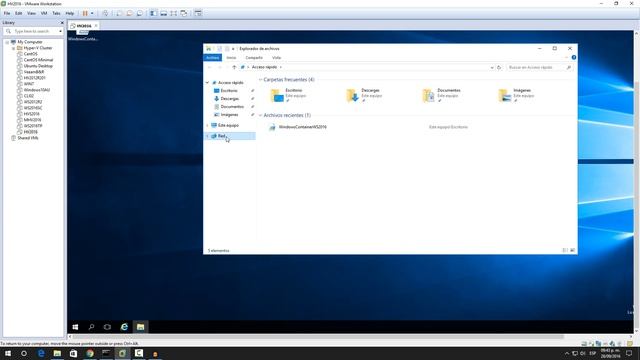Close the Library panel
Viewport: 640px width, 360px height.
[x=62, y=23]
